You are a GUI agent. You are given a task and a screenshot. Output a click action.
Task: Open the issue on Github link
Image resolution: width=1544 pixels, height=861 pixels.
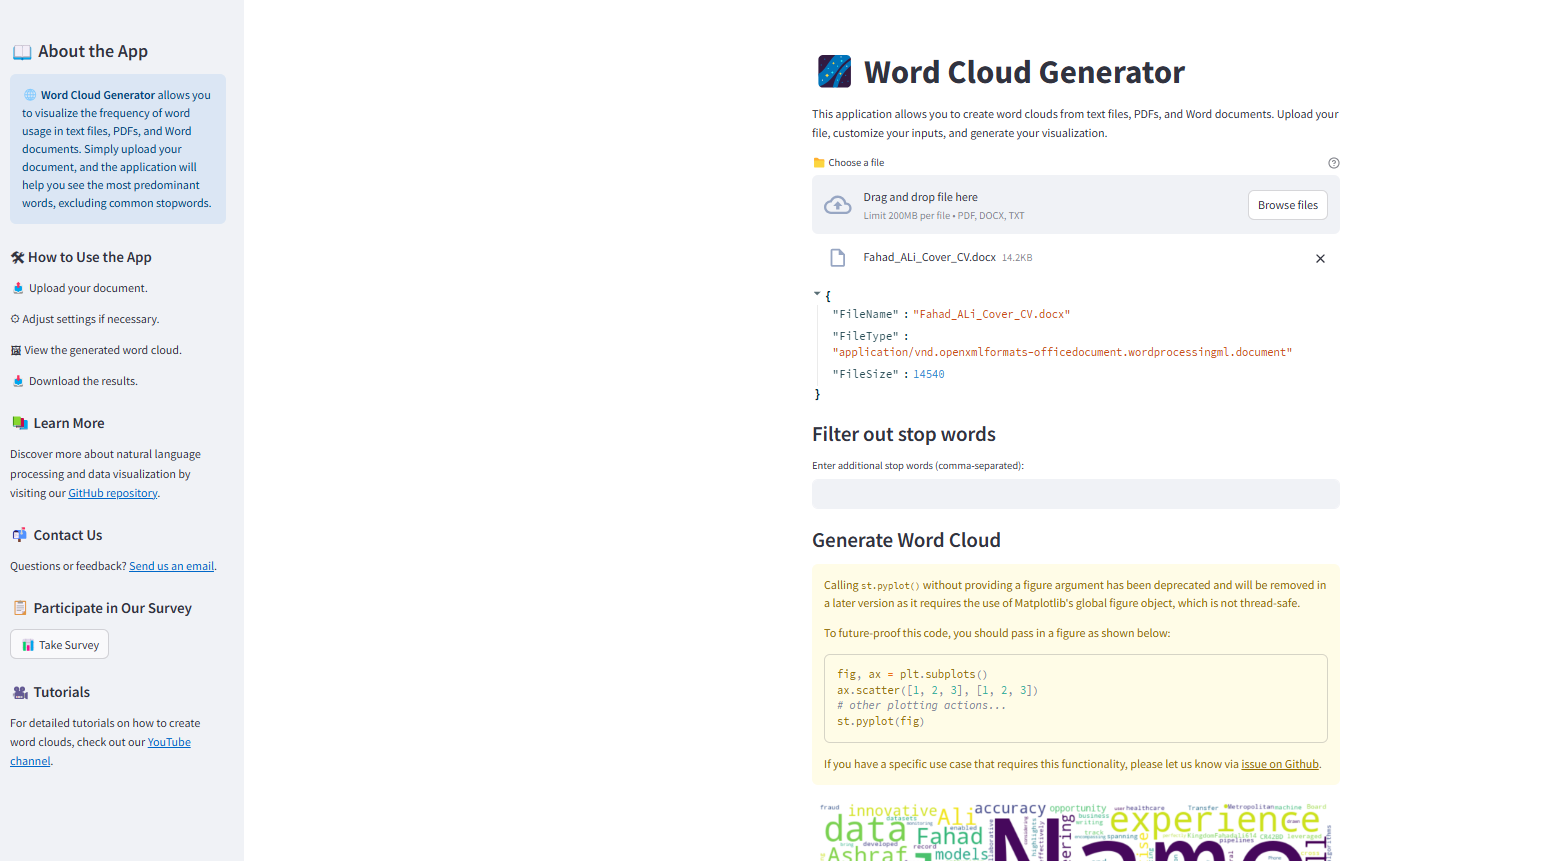[1280, 764]
